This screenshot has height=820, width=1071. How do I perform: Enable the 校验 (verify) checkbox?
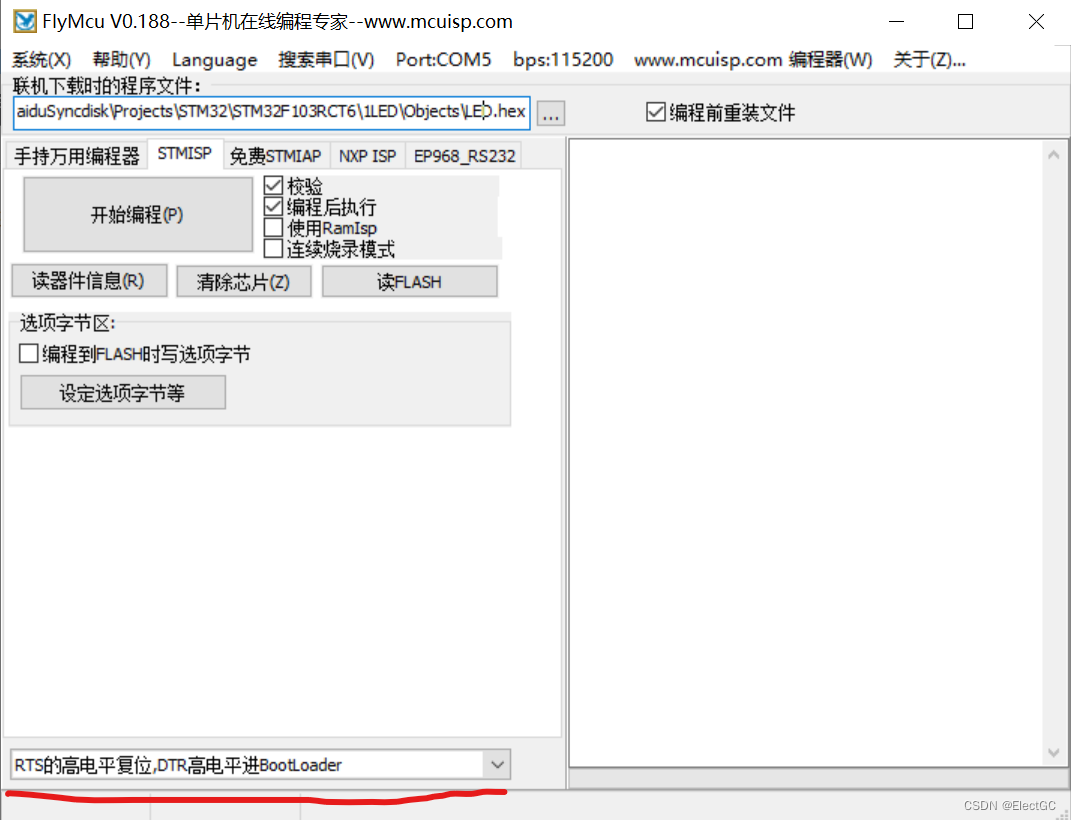coord(273,185)
